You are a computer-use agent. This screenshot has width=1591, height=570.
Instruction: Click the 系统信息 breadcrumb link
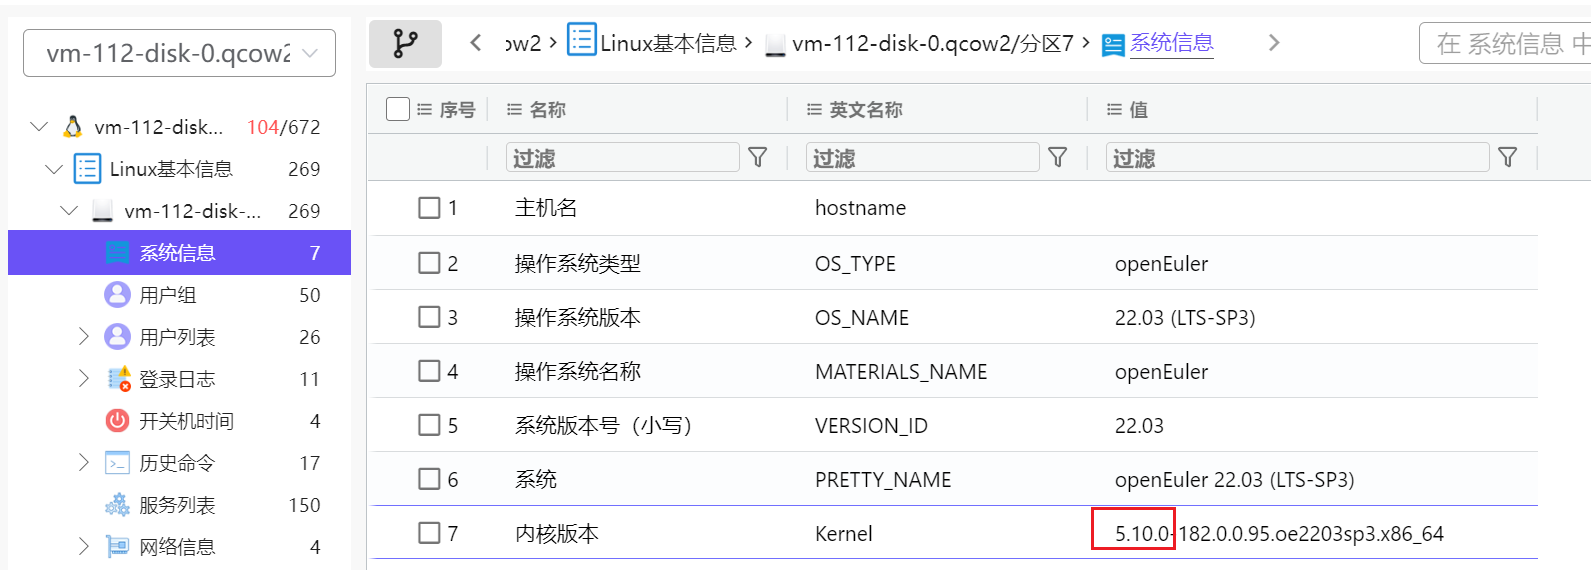(1171, 43)
